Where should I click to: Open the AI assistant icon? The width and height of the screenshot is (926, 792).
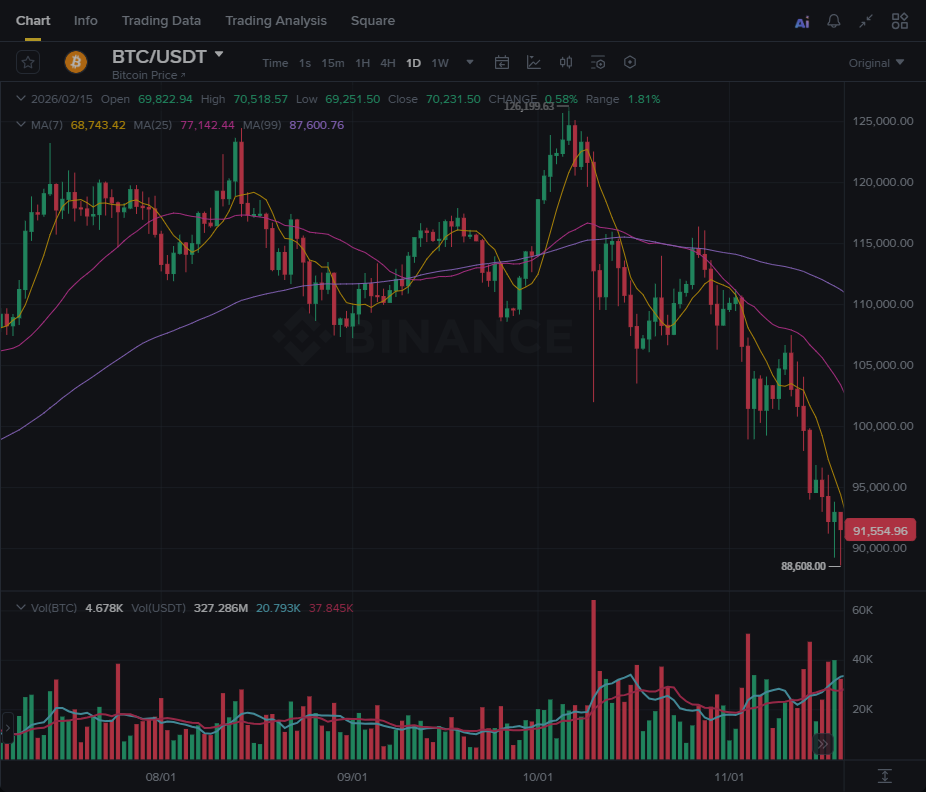point(802,21)
